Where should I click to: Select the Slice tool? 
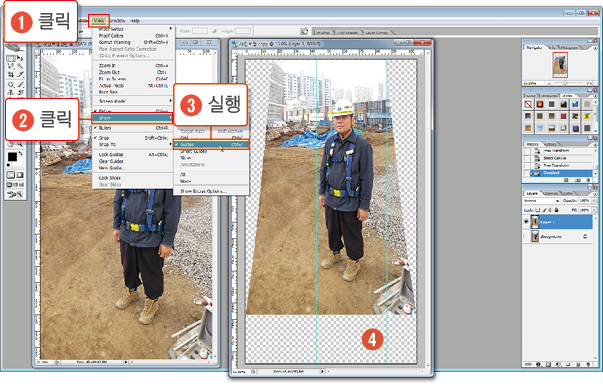click(20, 74)
